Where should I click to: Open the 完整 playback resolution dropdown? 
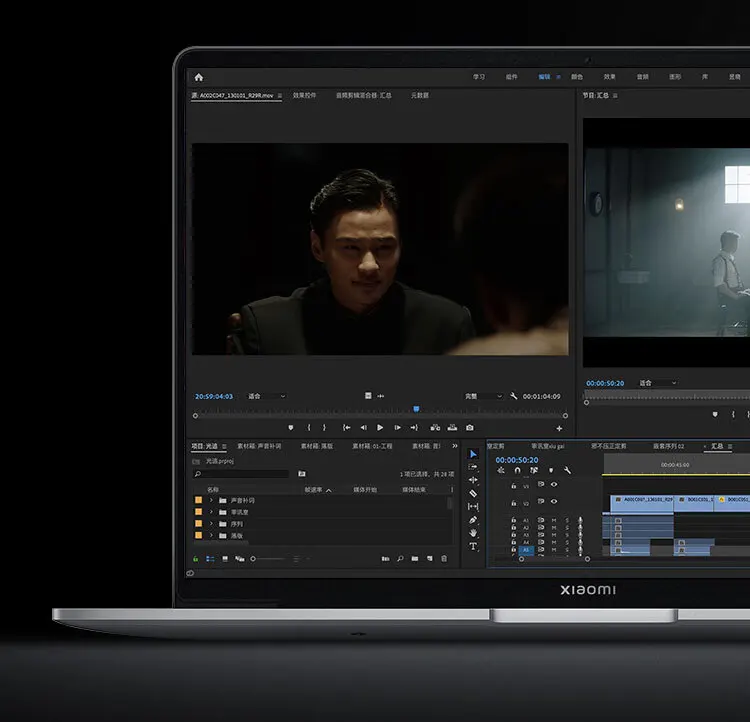tap(483, 396)
